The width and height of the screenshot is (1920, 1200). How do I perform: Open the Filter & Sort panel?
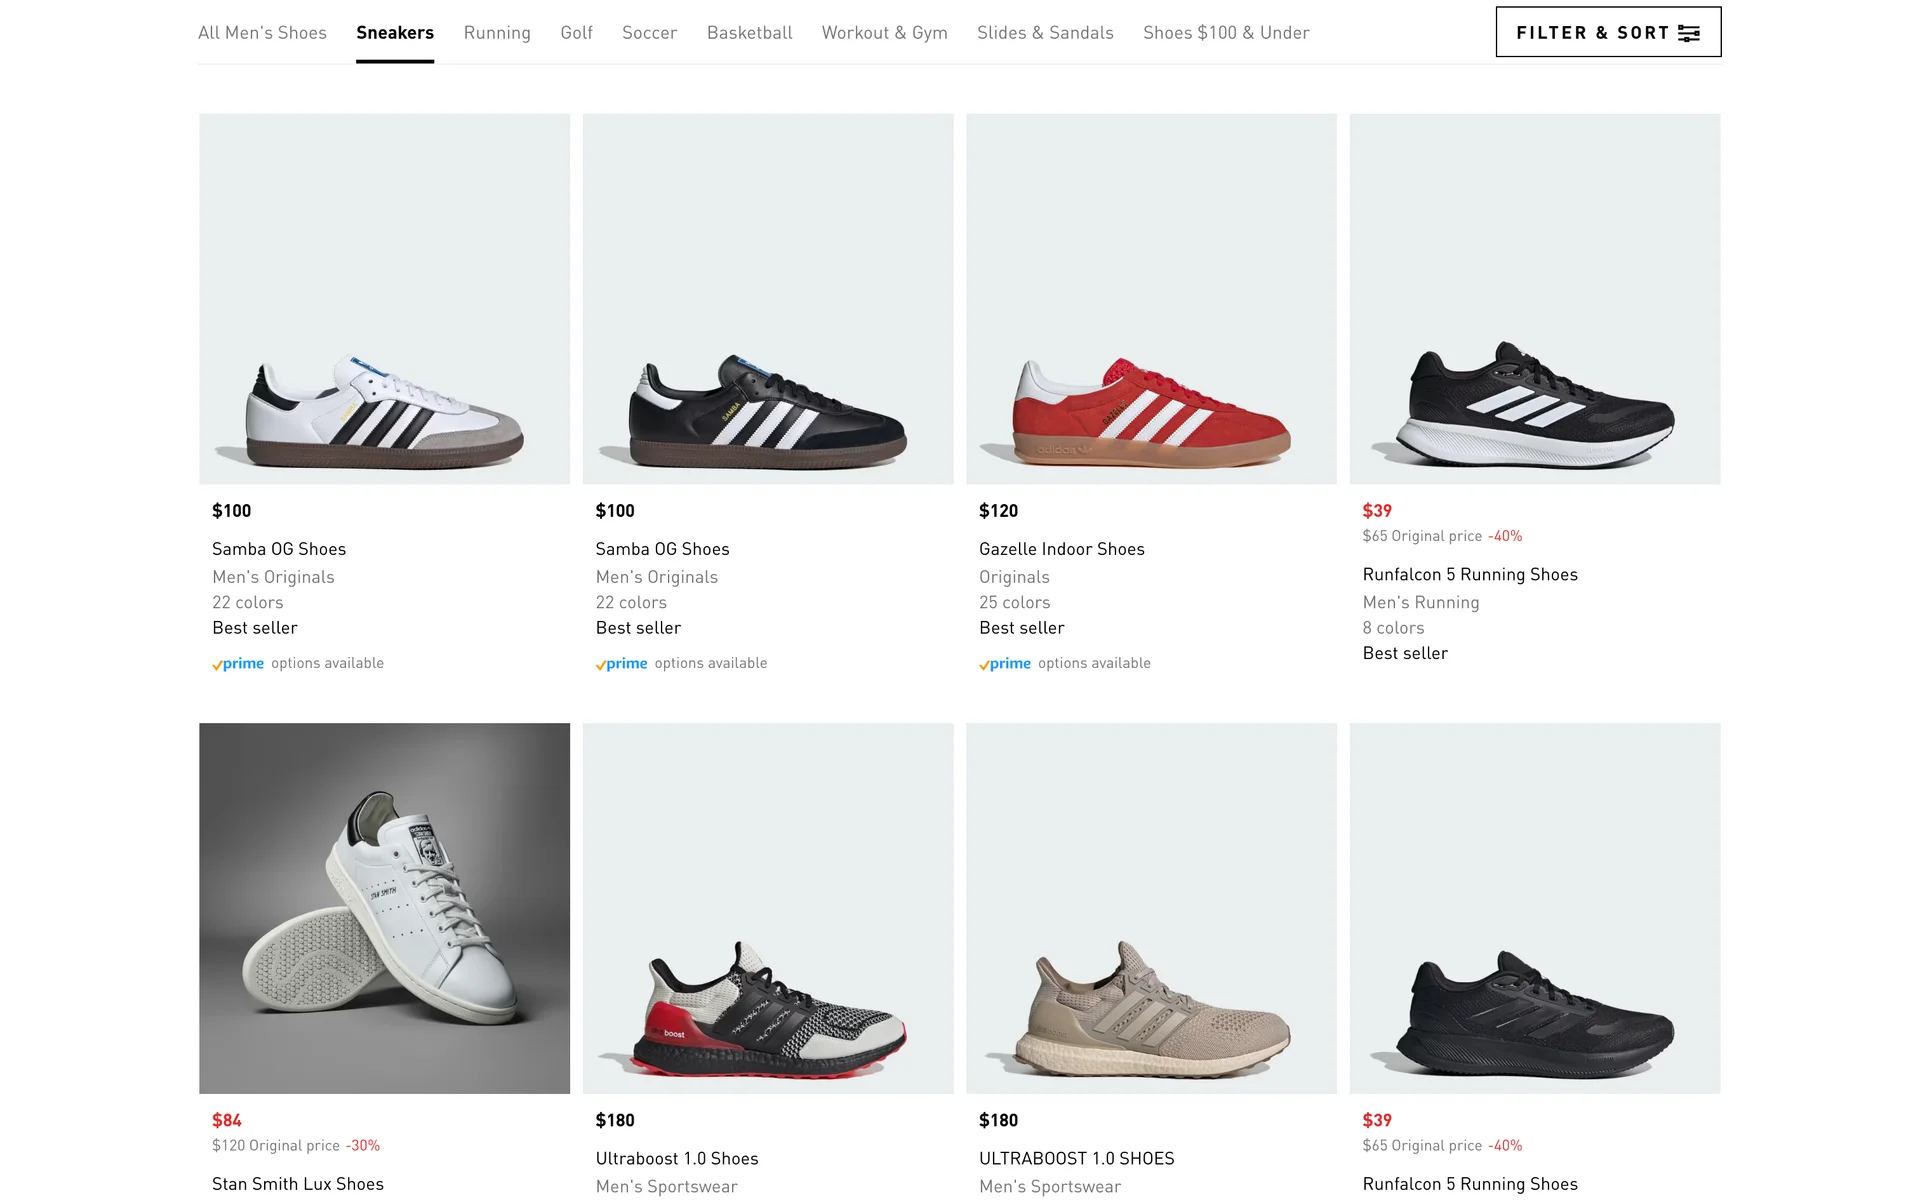pos(1592,32)
